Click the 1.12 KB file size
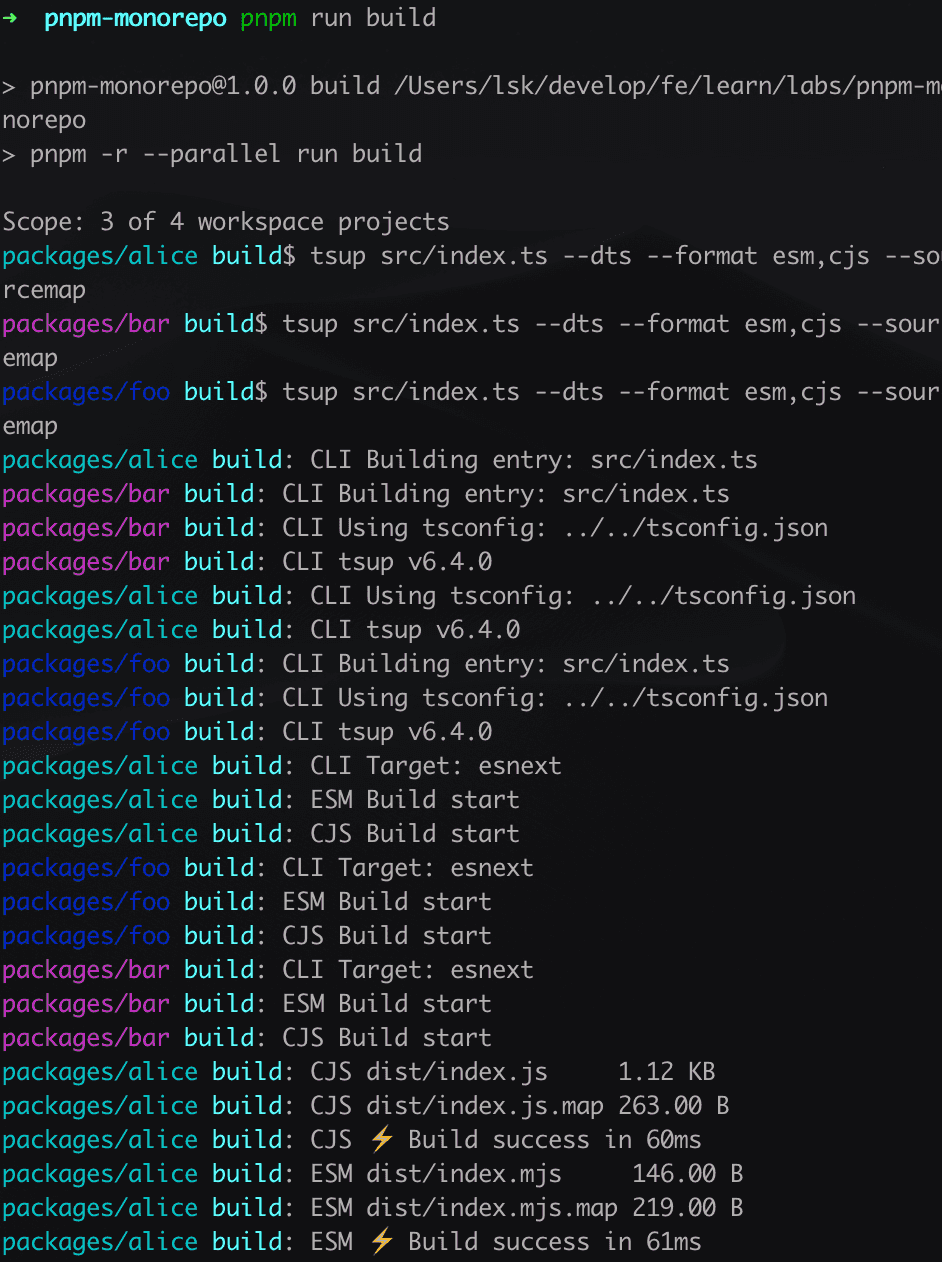Image resolution: width=942 pixels, height=1262 pixels. tap(666, 1072)
